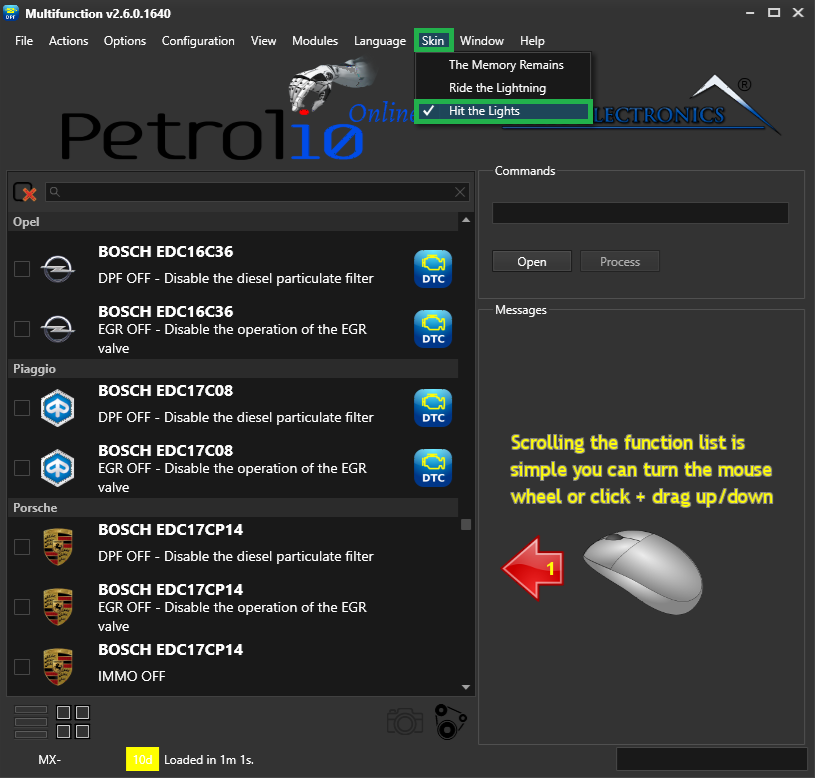Click the Open button
Viewport: 815px width, 778px height.
tap(532, 261)
